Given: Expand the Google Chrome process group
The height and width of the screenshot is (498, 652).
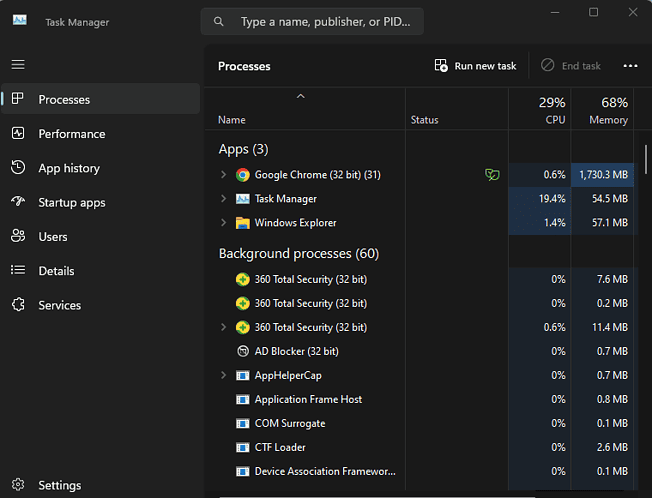Looking at the screenshot, I should coord(224,175).
